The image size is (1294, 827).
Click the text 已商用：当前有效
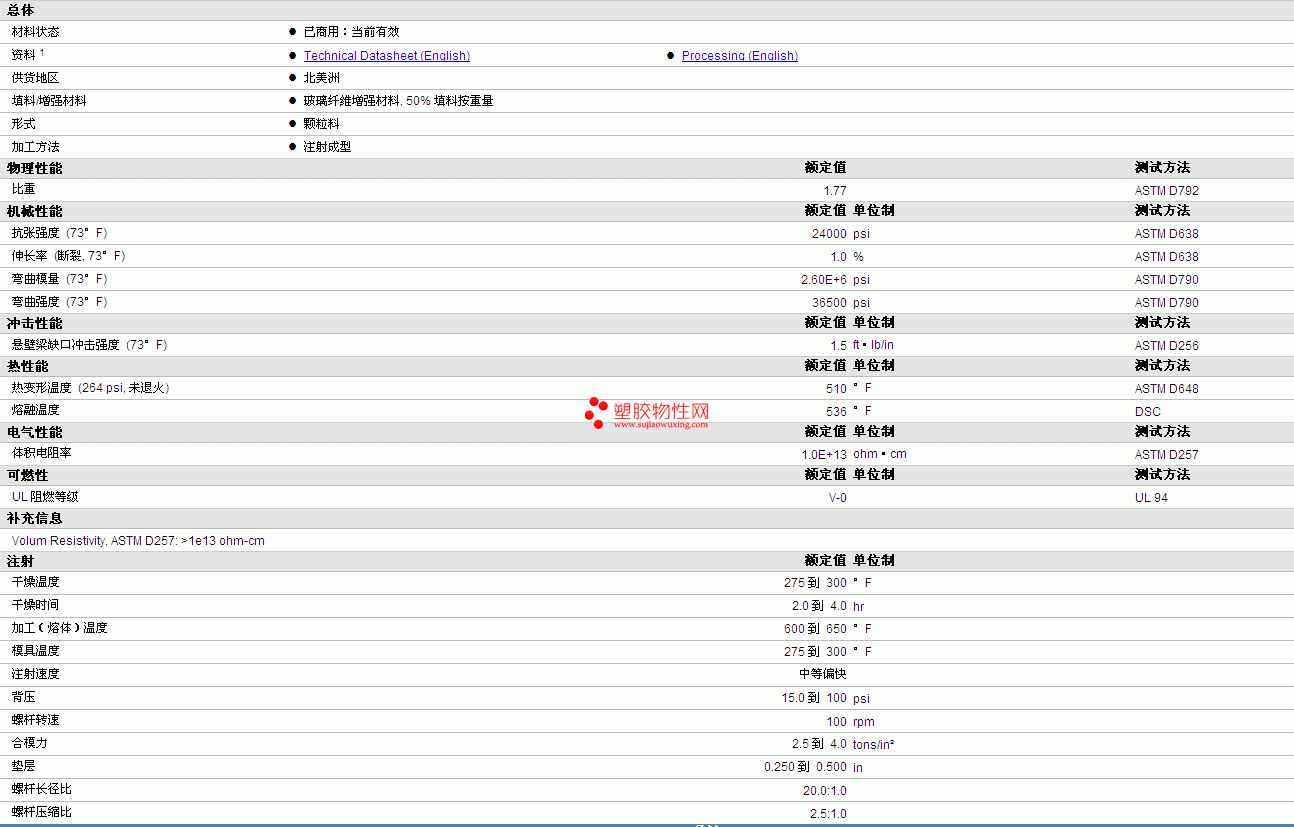[x=351, y=32]
